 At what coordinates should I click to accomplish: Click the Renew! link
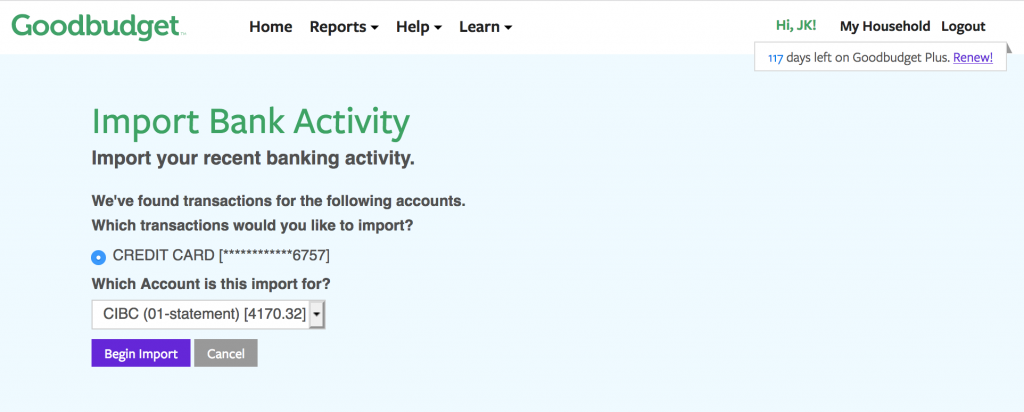[x=972, y=57]
